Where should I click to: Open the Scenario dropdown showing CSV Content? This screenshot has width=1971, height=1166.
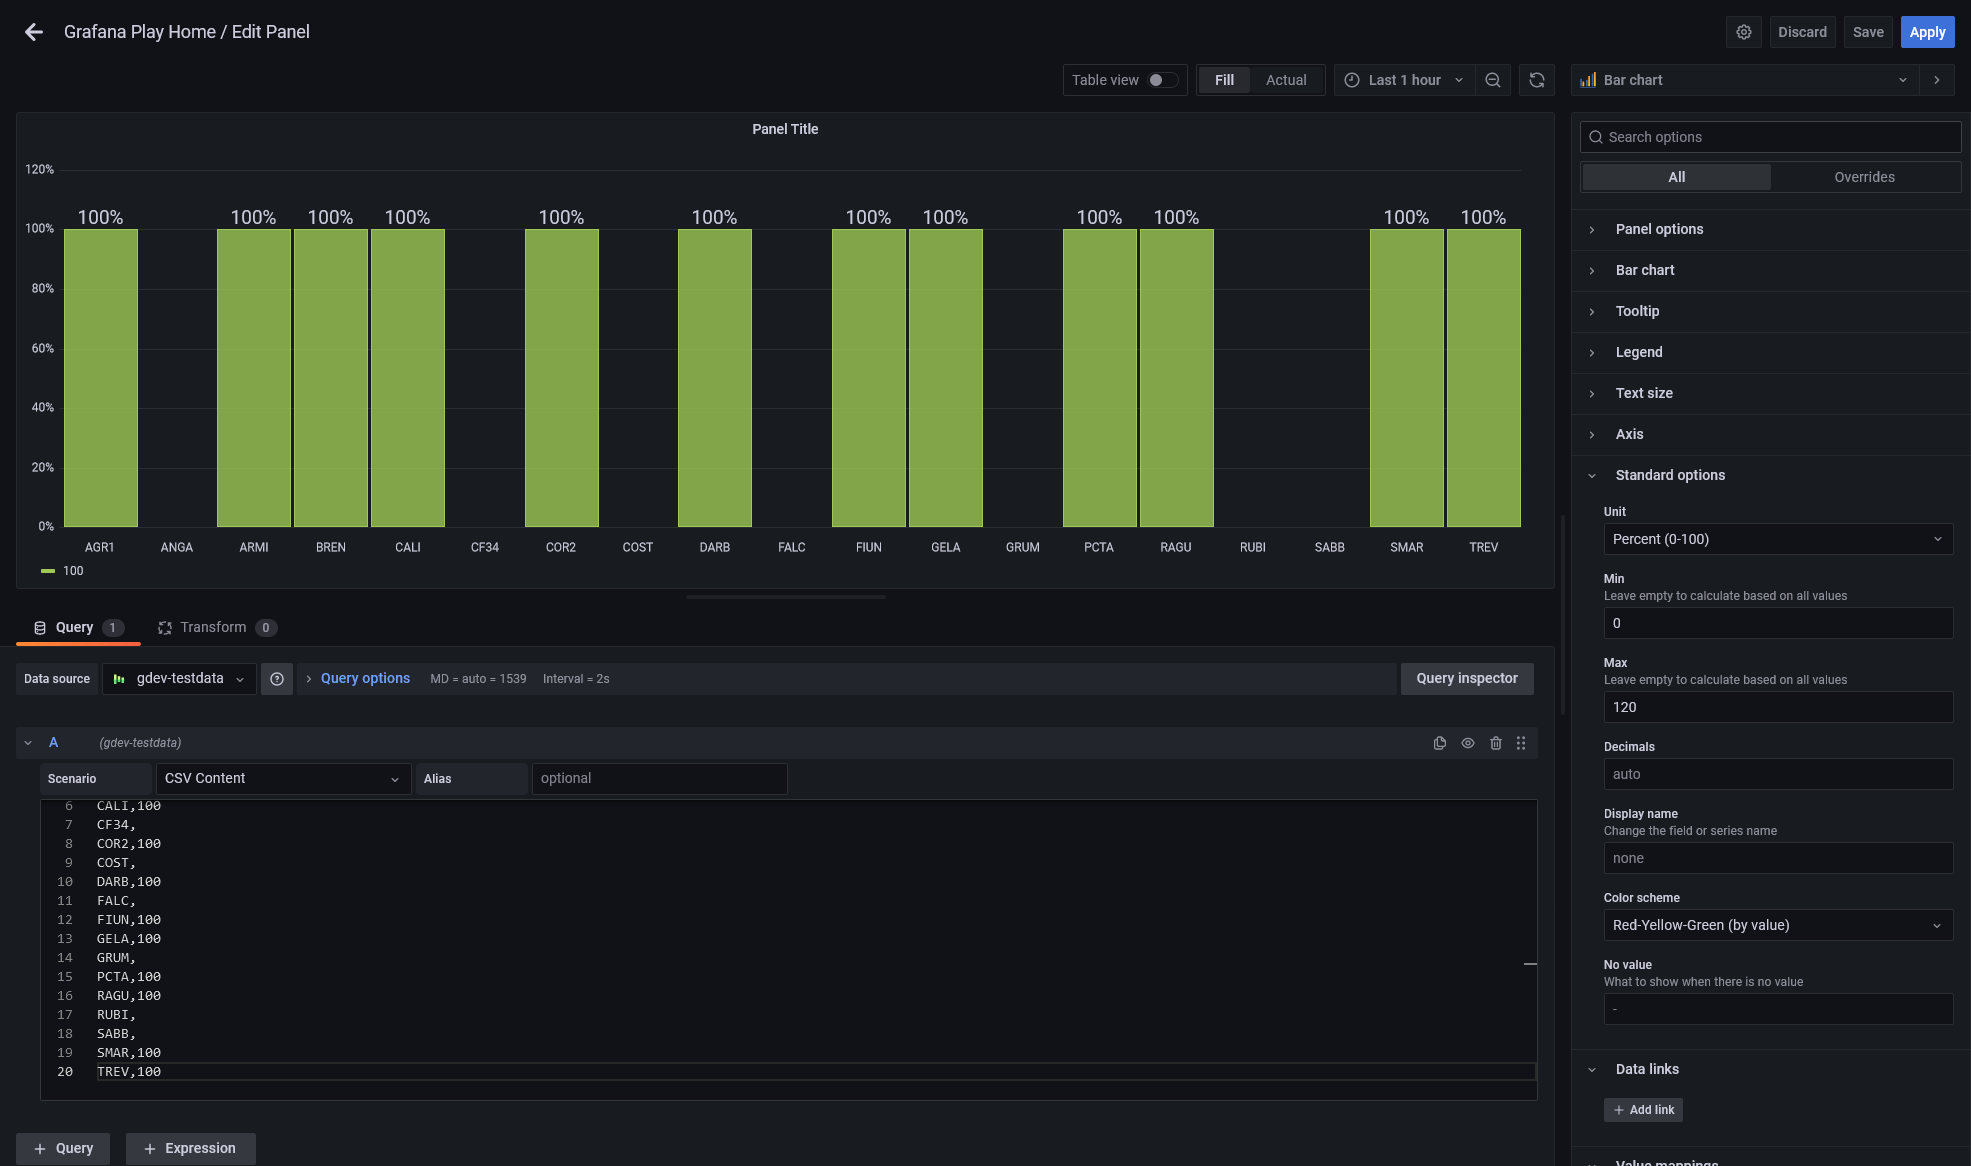(283, 778)
